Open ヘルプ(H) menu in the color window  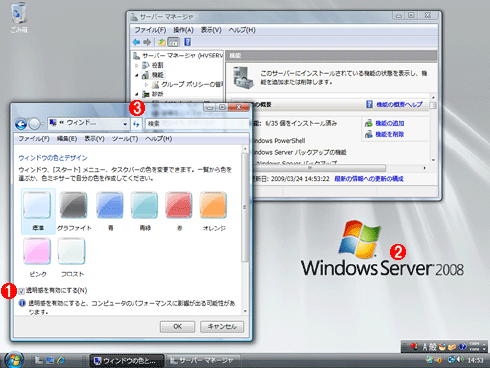tap(159, 139)
